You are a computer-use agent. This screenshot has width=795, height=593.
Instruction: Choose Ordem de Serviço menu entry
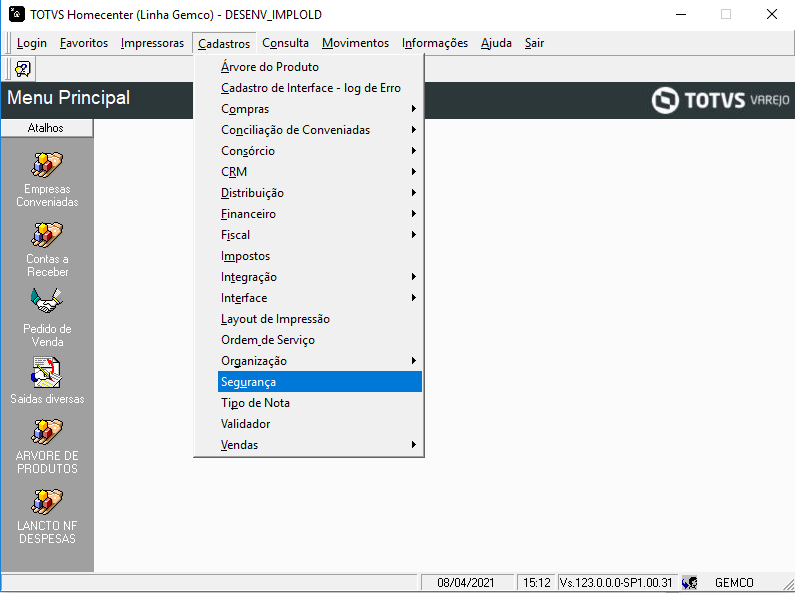coord(320,340)
